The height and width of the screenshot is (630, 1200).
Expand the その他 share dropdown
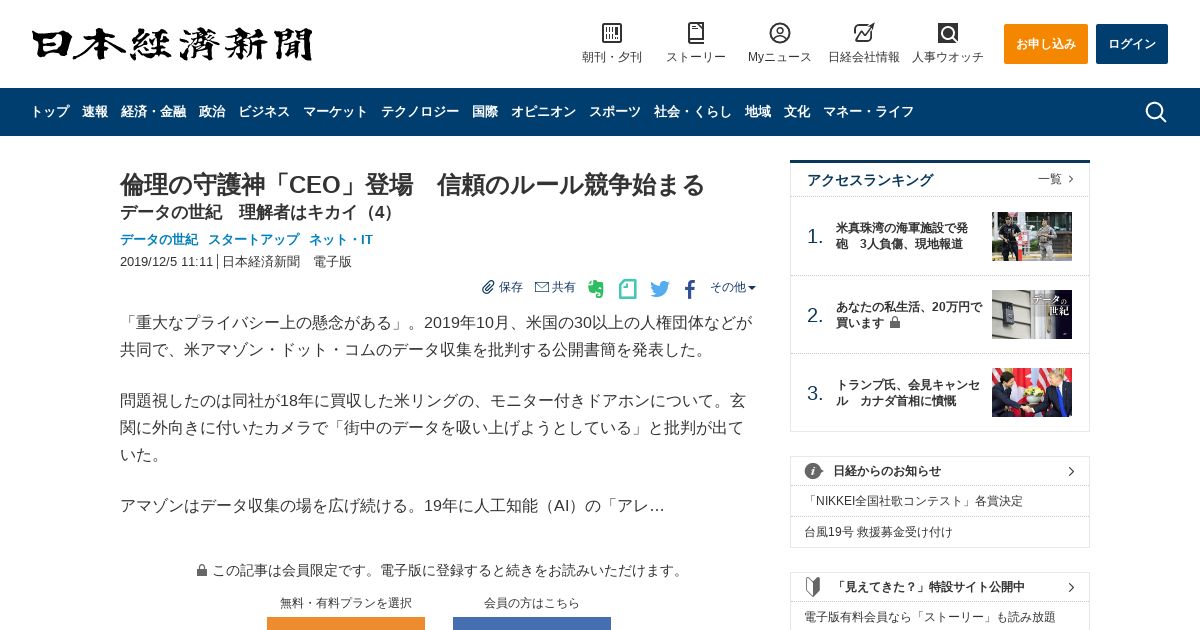[733, 287]
